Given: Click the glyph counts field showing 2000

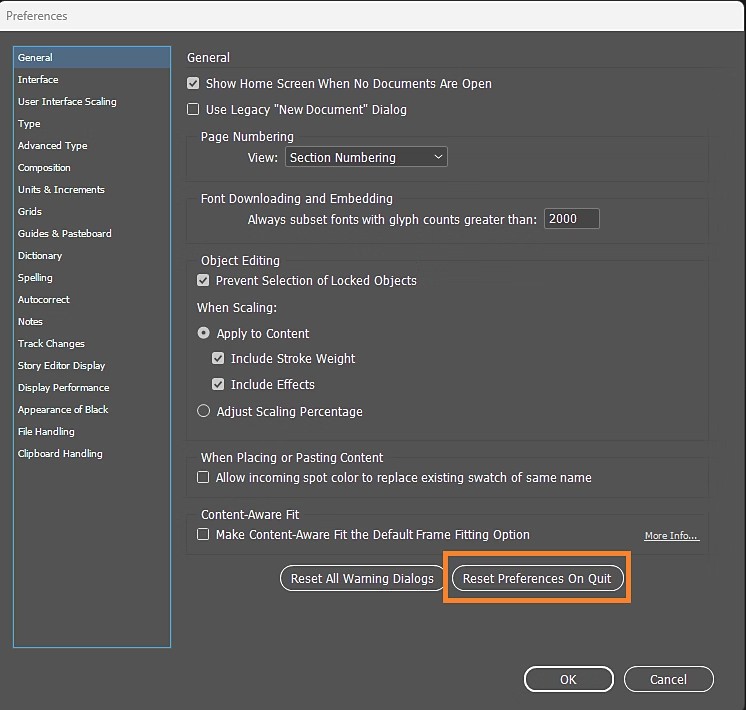Looking at the screenshot, I should click(x=571, y=219).
